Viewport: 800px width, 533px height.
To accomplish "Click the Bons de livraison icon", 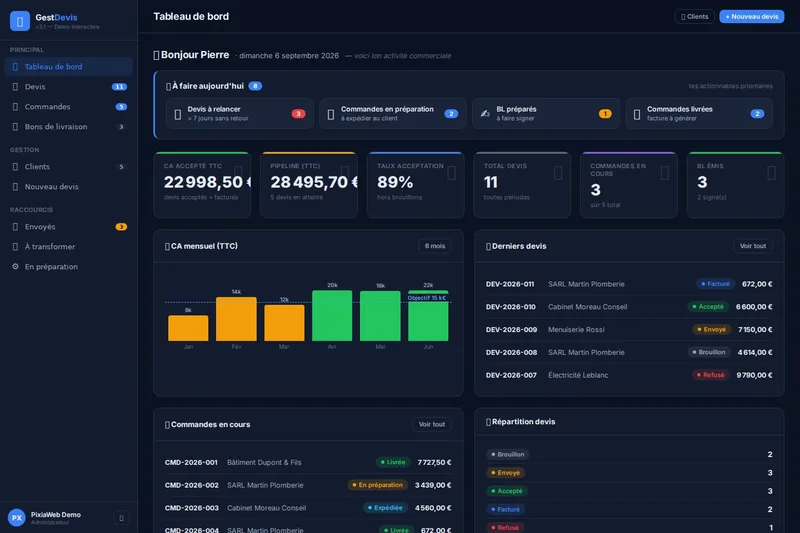I will tap(15, 126).
